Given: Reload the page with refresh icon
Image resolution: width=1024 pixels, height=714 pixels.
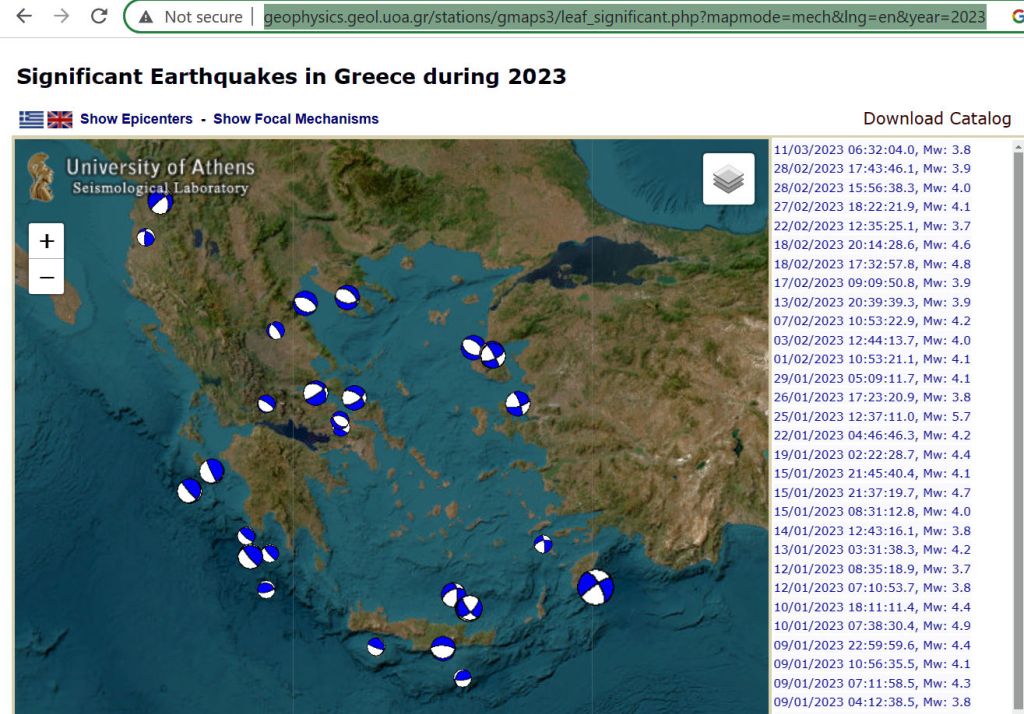Looking at the screenshot, I should pos(99,16).
